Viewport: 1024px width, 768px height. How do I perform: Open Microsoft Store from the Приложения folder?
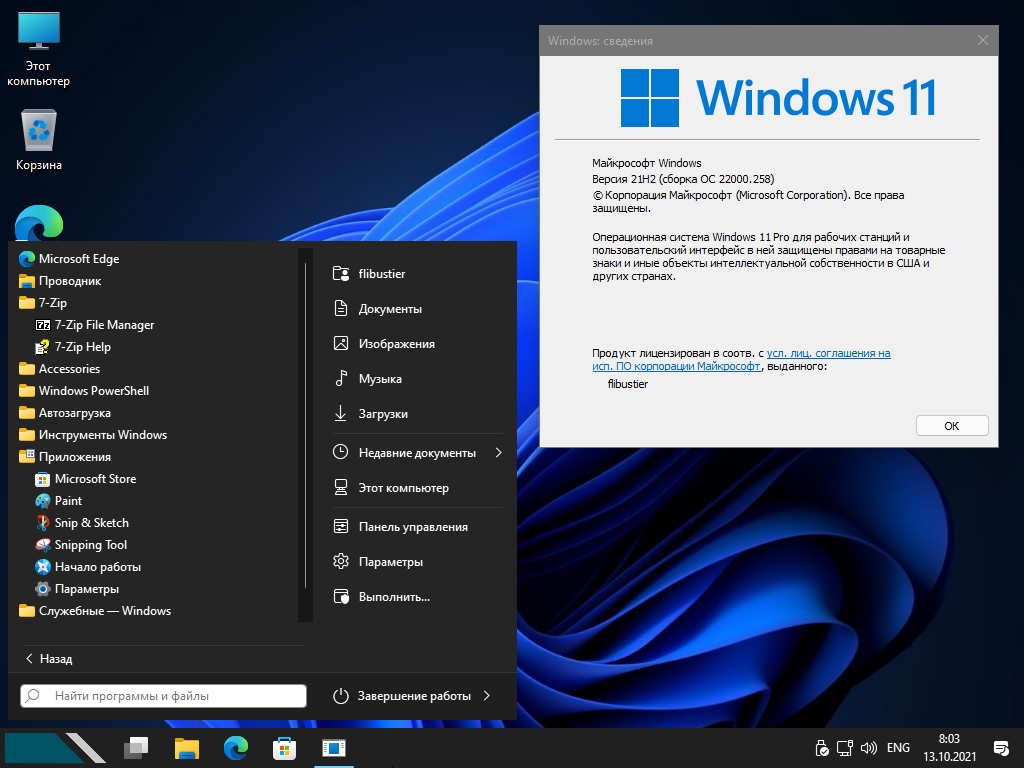point(94,479)
